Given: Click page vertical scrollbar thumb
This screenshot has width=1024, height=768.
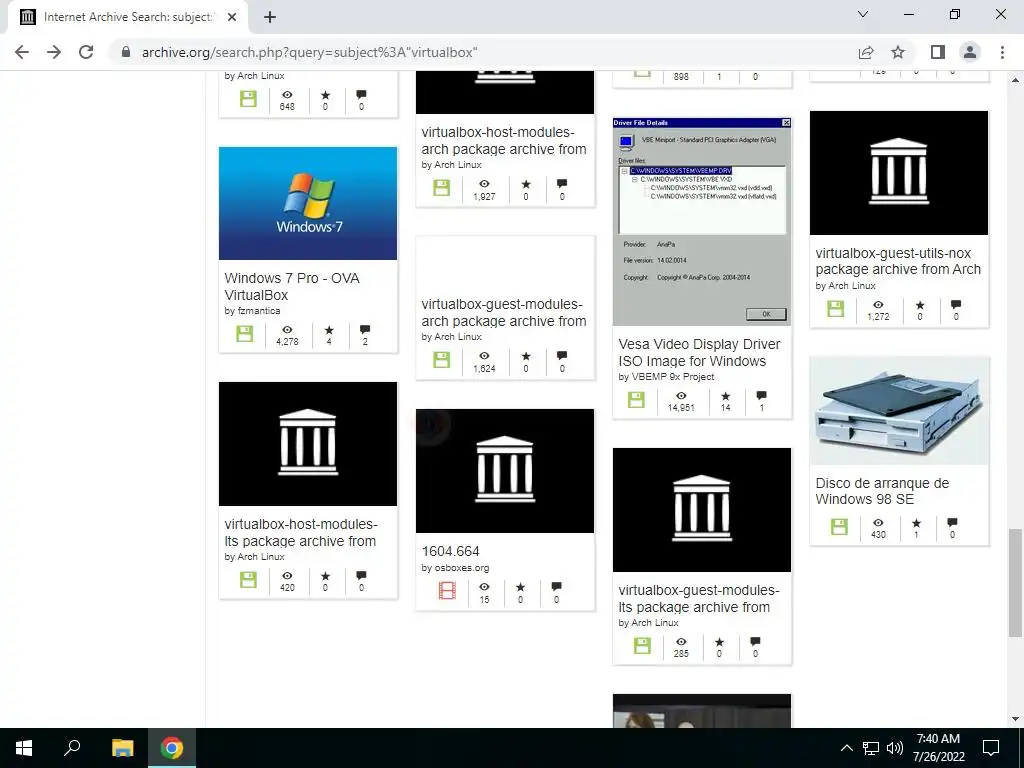Looking at the screenshot, I should click(1015, 583).
